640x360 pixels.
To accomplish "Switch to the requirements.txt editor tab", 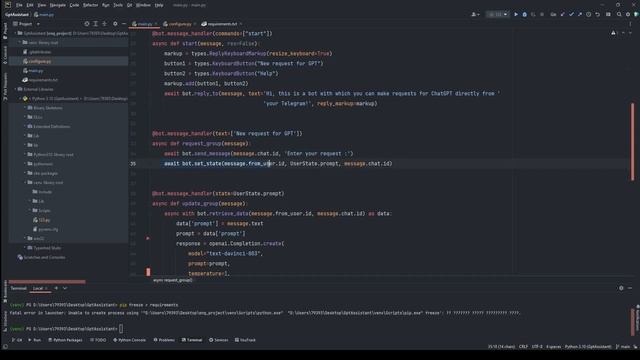I will pos(222,24).
